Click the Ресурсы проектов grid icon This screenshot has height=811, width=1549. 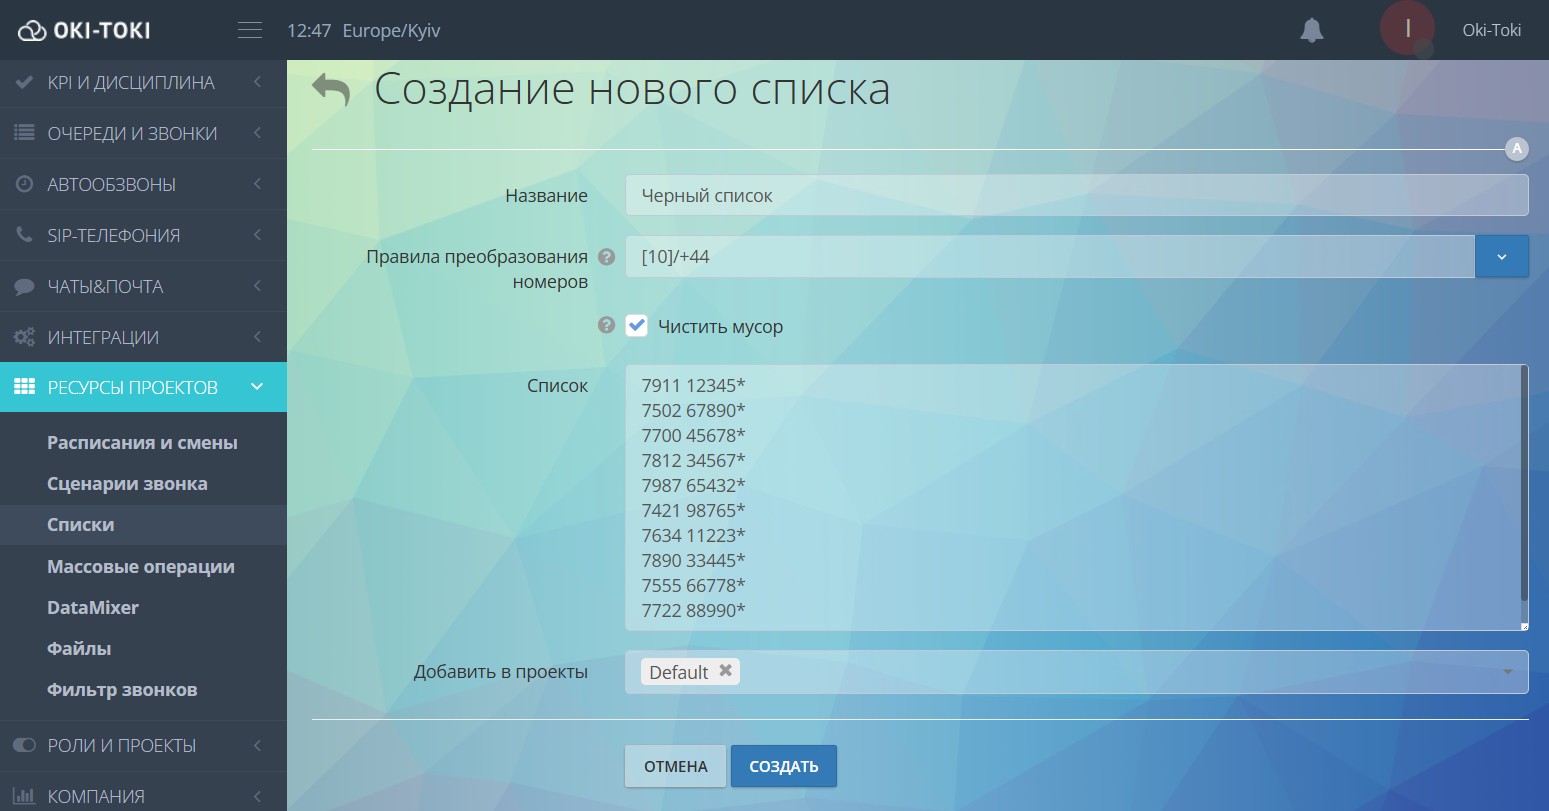coord(24,387)
